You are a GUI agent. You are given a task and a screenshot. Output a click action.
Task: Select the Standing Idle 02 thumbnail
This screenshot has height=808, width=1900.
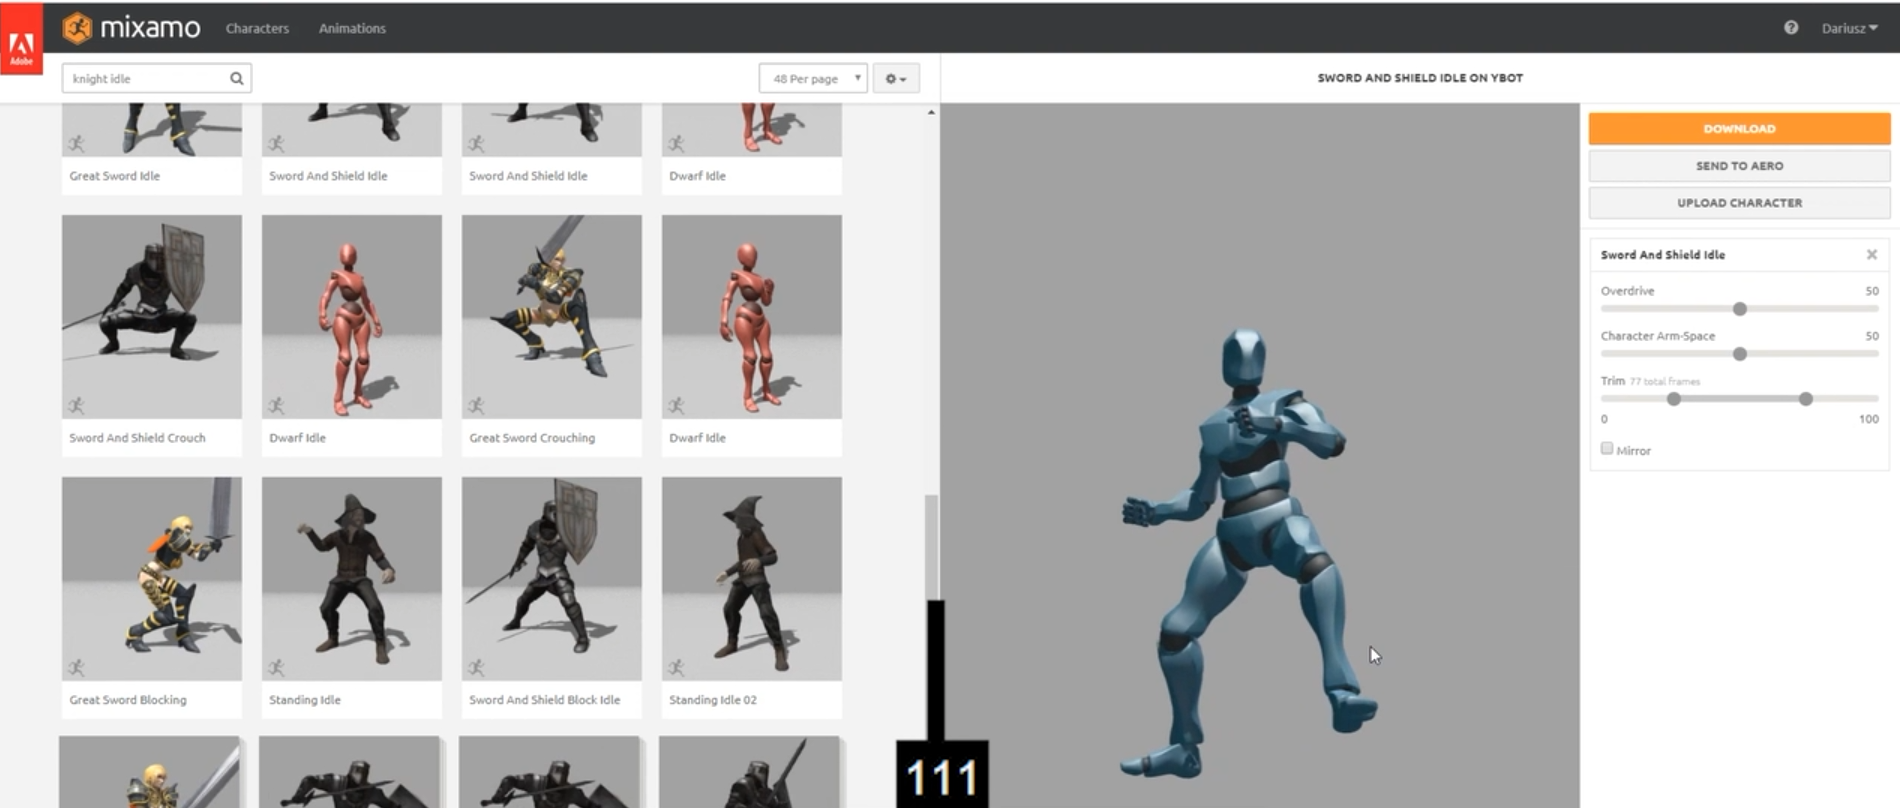752,579
